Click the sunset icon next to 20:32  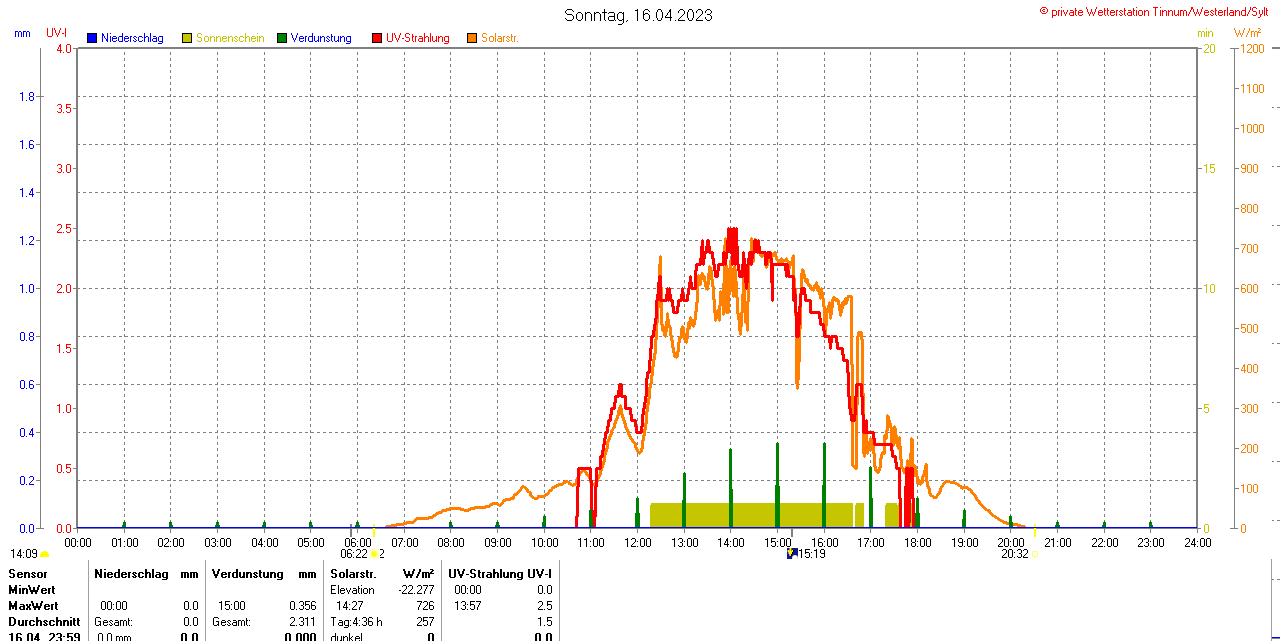point(1034,553)
